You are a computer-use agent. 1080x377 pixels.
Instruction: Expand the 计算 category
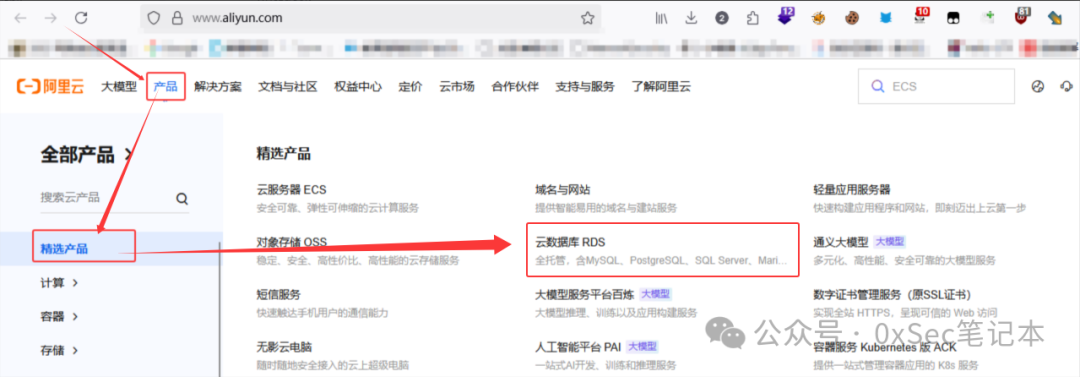[x=59, y=283]
